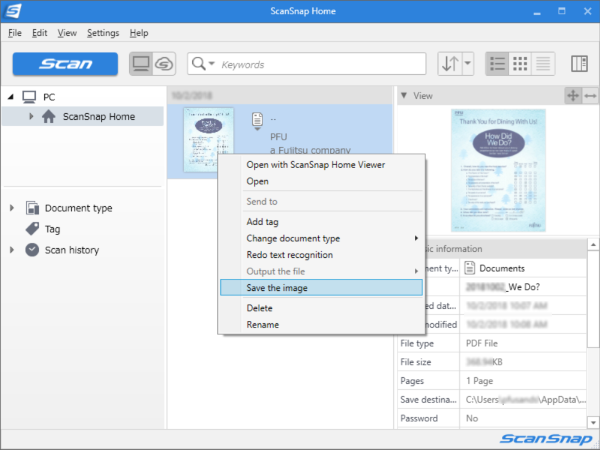Click the Save destination path value

click(x=525, y=399)
